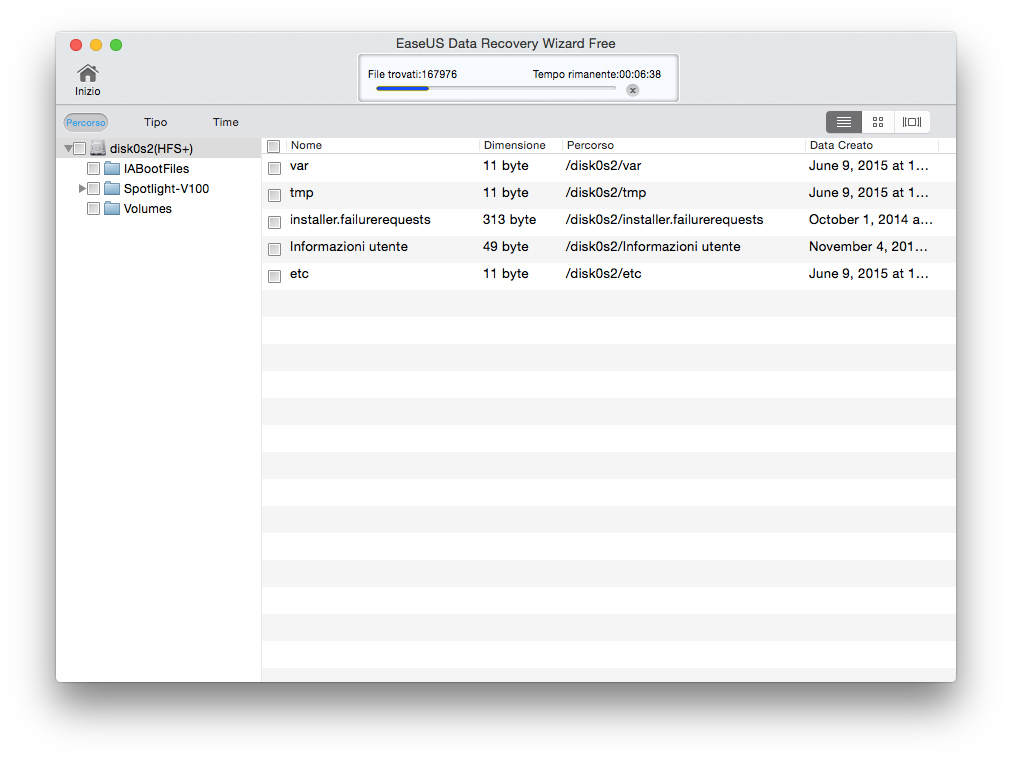Expand the Spotlight-V100 folder
The width and height of the screenshot is (1012, 762).
pyautogui.click(x=82, y=189)
